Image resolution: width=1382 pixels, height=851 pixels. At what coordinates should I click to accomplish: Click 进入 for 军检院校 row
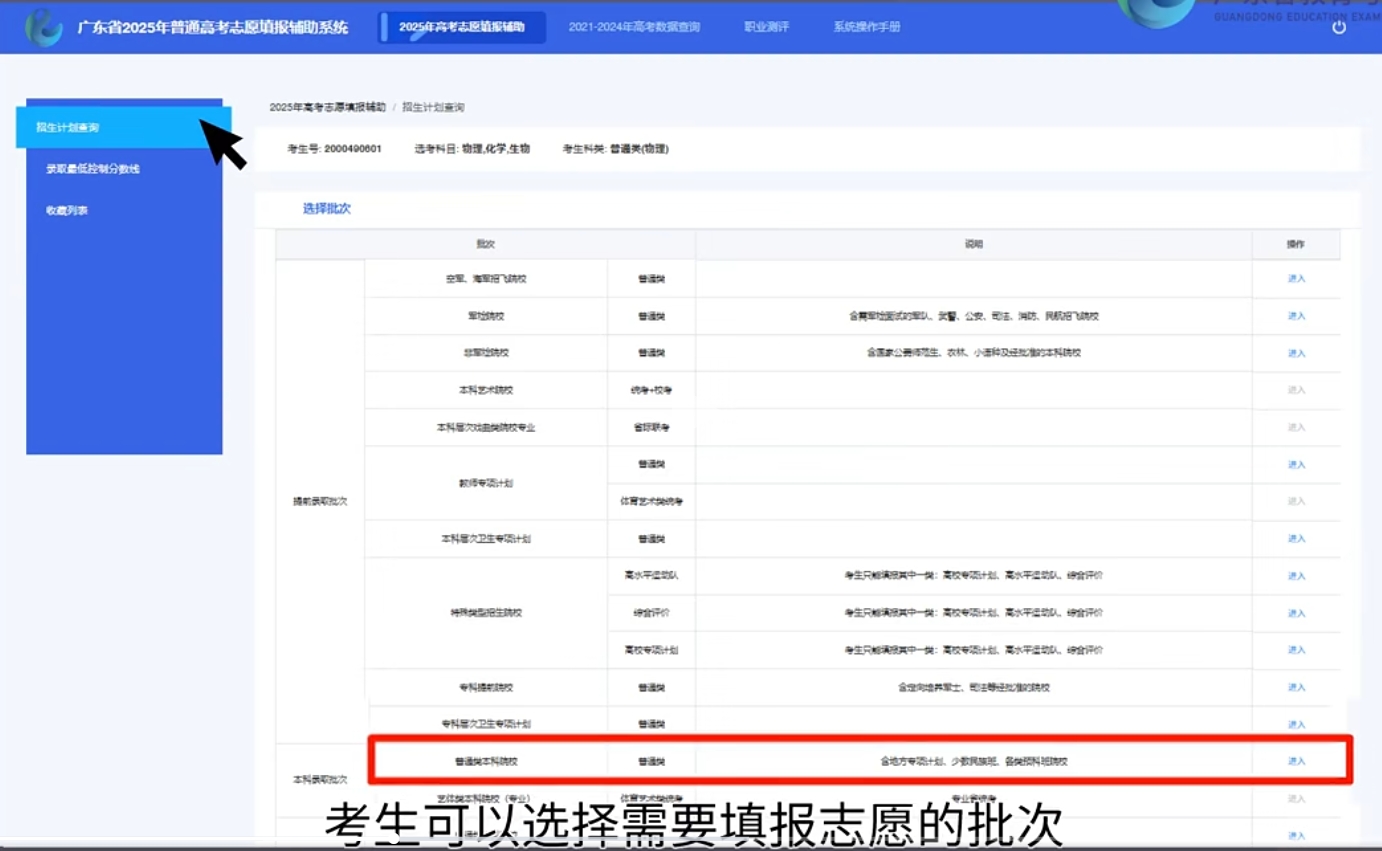pyautogui.click(x=1296, y=316)
